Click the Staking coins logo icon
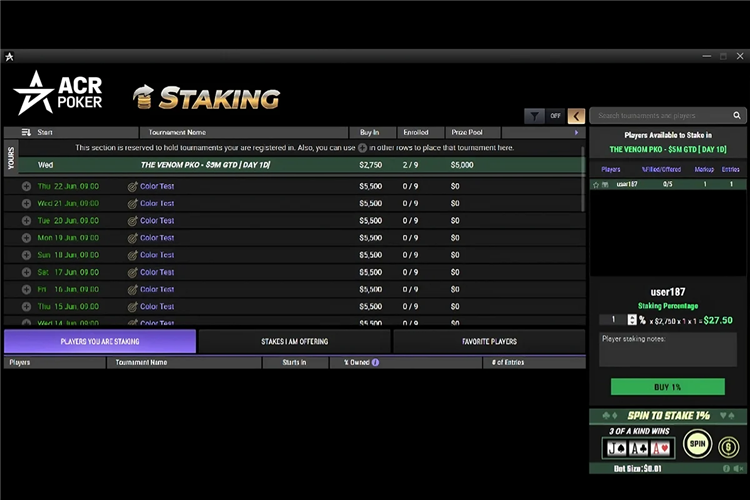This screenshot has height=500, width=750. [143, 97]
